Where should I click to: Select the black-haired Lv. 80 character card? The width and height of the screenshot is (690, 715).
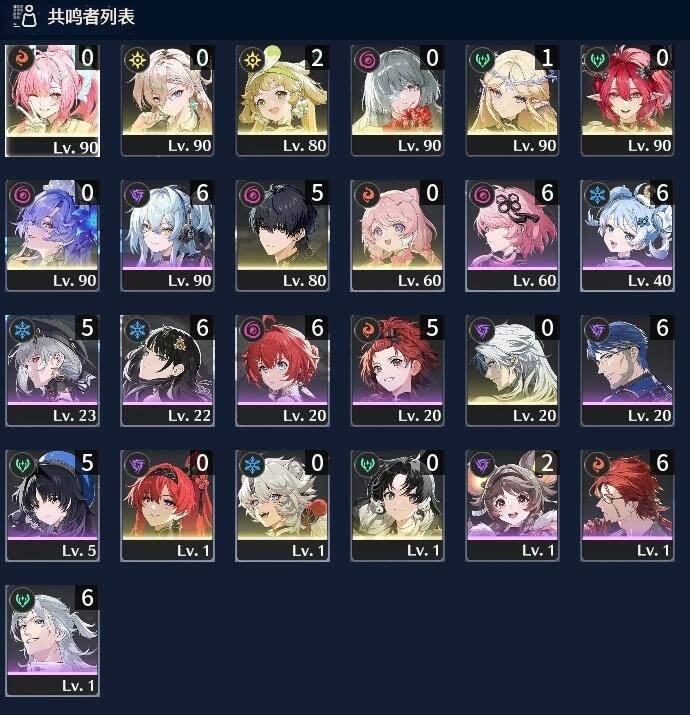point(282,235)
